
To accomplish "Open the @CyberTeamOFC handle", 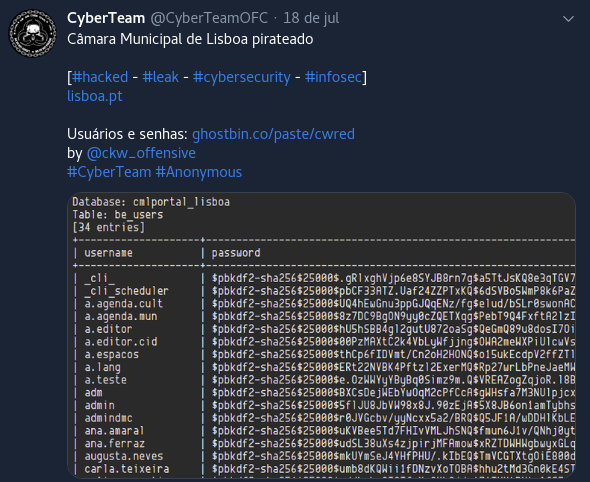I will pos(209,18).
